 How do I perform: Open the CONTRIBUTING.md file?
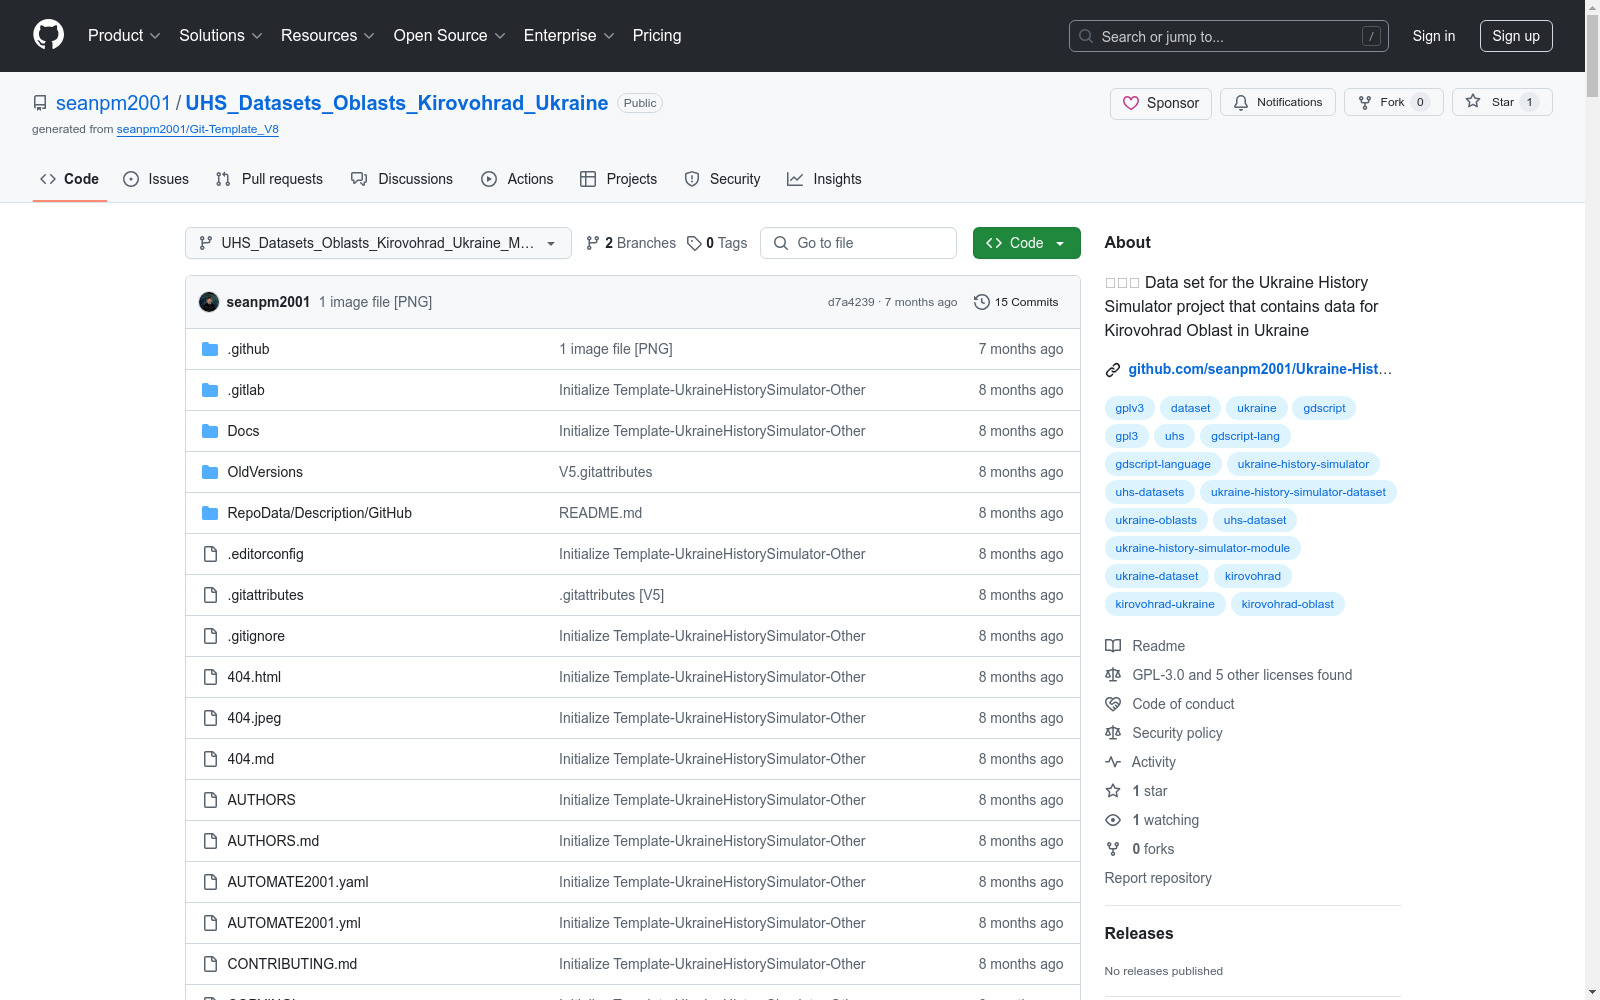pyautogui.click(x=292, y=964)
